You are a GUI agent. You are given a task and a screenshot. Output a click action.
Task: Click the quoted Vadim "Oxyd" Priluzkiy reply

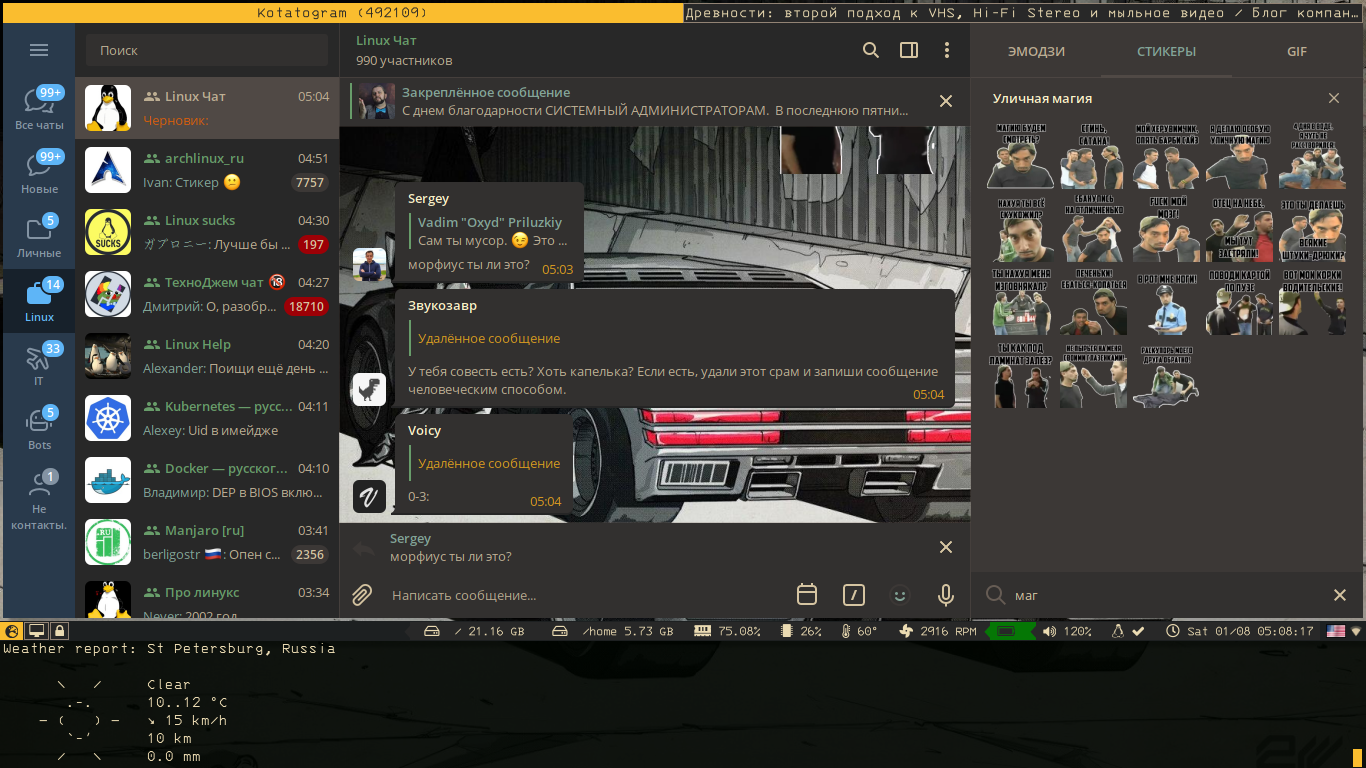(491, 231)
